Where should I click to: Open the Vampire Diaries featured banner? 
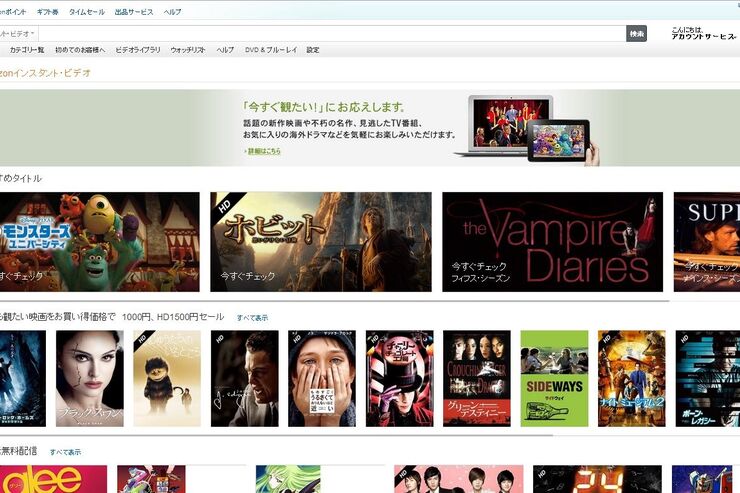553,242
